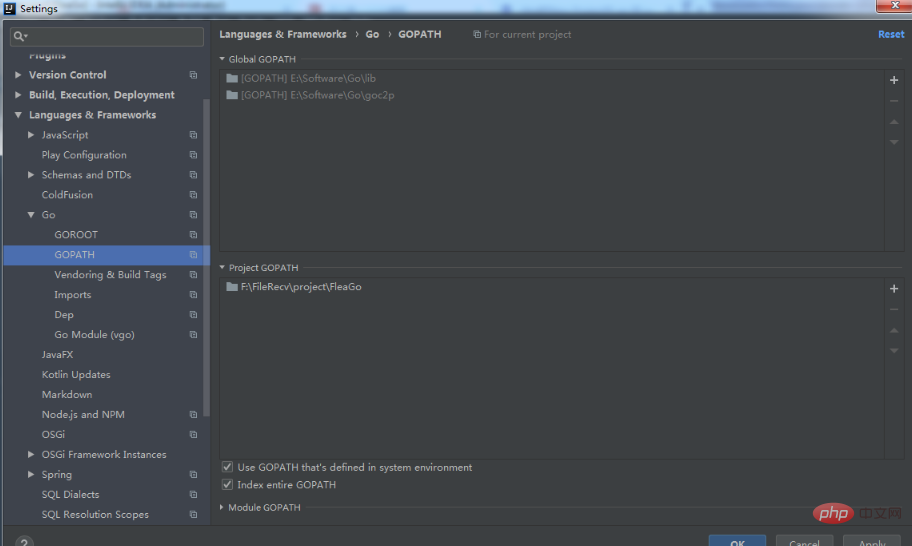Toggle Use GOPATH defined in system environment
This screenshot has height=546, width=912.
tap(227, 467)
